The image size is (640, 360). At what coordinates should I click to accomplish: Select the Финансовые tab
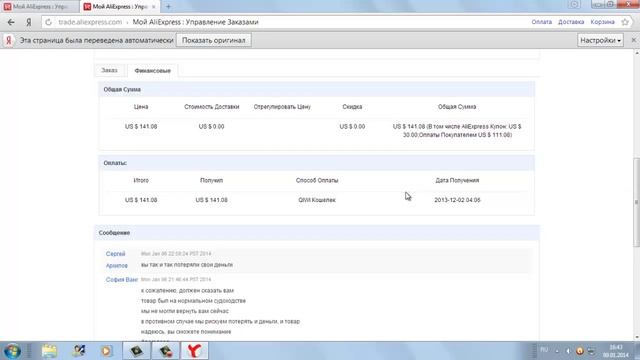point(153,71)
